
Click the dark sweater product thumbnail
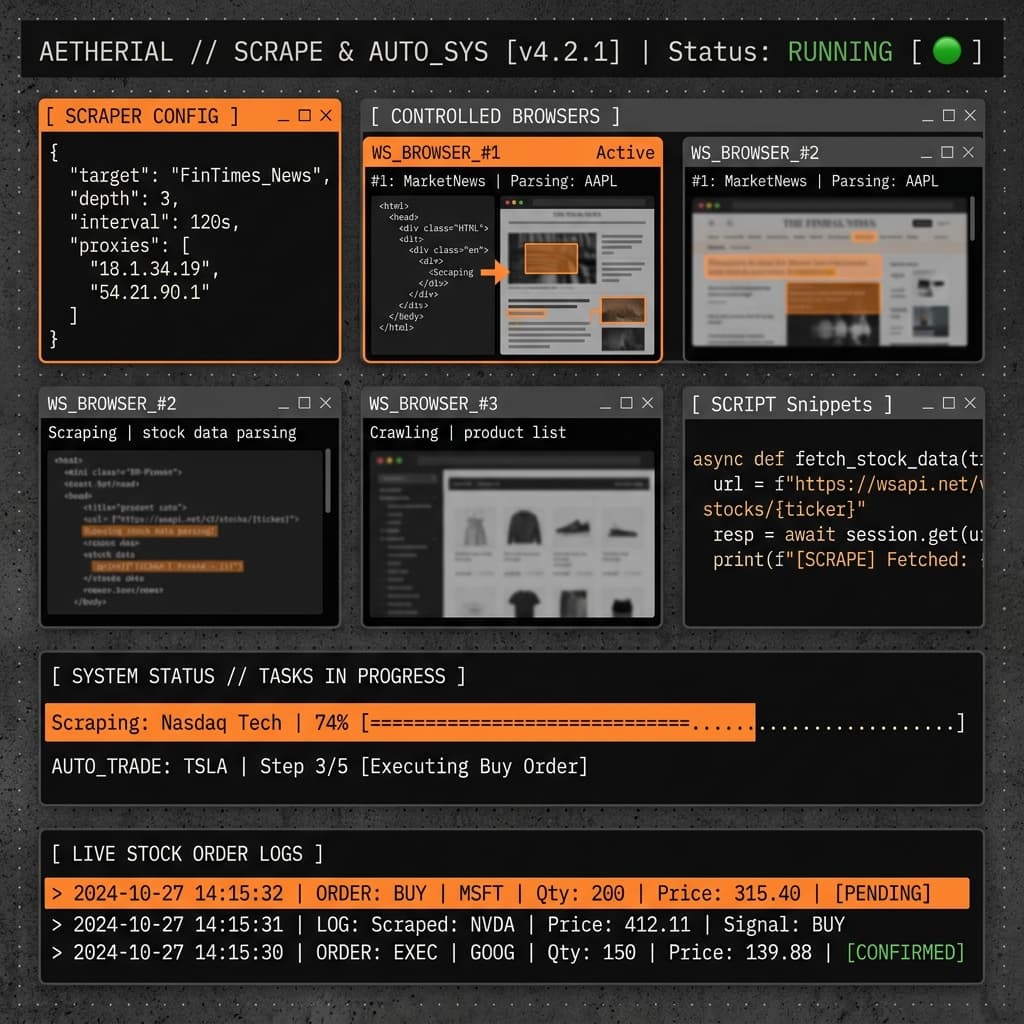(x=524, y=528)
